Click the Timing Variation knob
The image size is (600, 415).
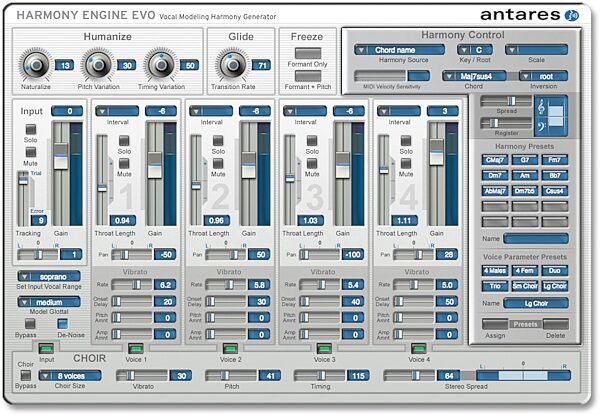(x=161, y=65)
